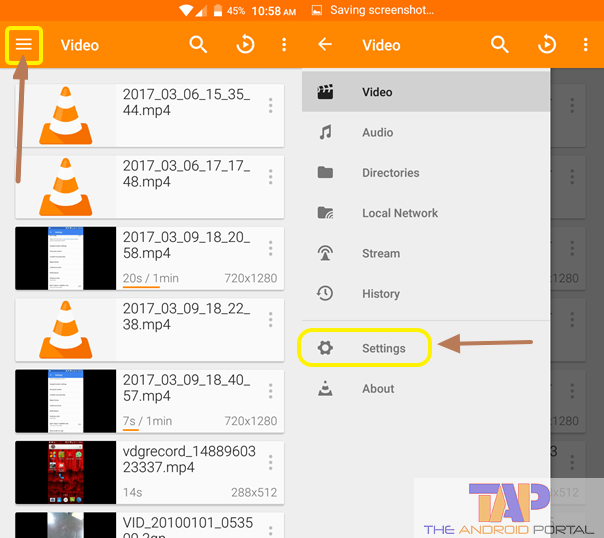Select file name vdgrecord_1488960323337.mp4
Viewport: 604px width, 538px height.
189,459
